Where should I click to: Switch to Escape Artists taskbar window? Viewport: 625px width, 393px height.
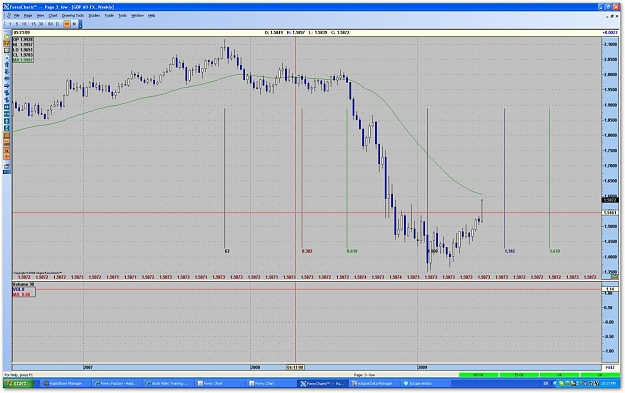pos(425,383)
